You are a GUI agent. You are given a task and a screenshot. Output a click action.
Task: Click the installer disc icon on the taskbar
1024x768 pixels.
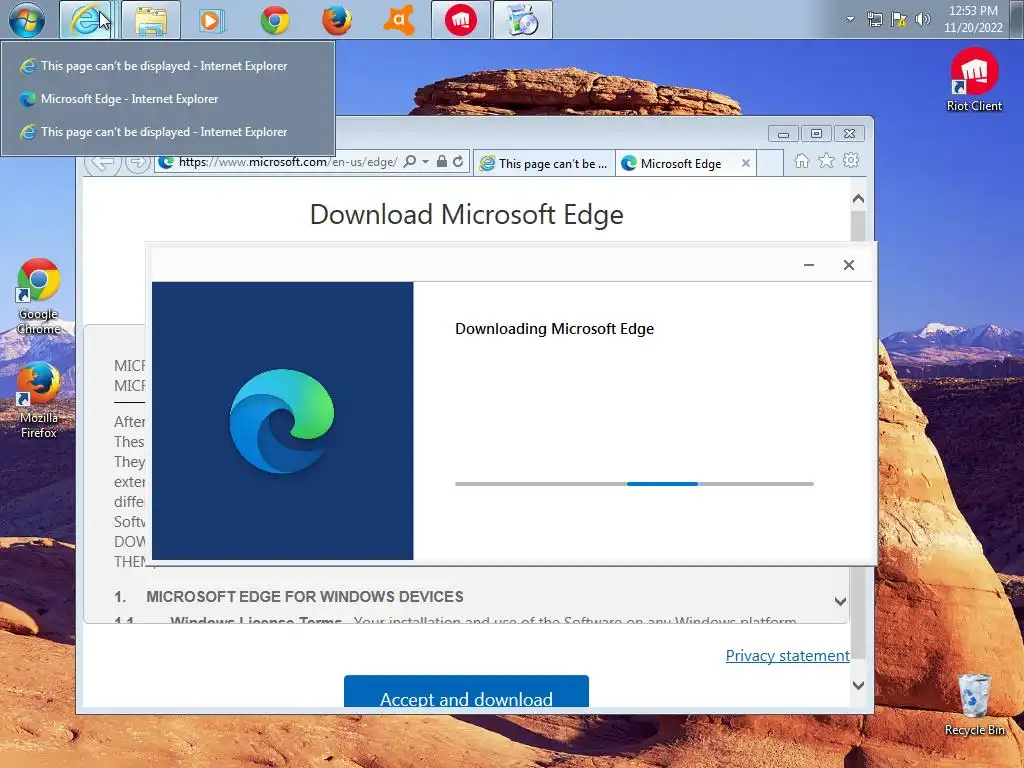[523, 20]
